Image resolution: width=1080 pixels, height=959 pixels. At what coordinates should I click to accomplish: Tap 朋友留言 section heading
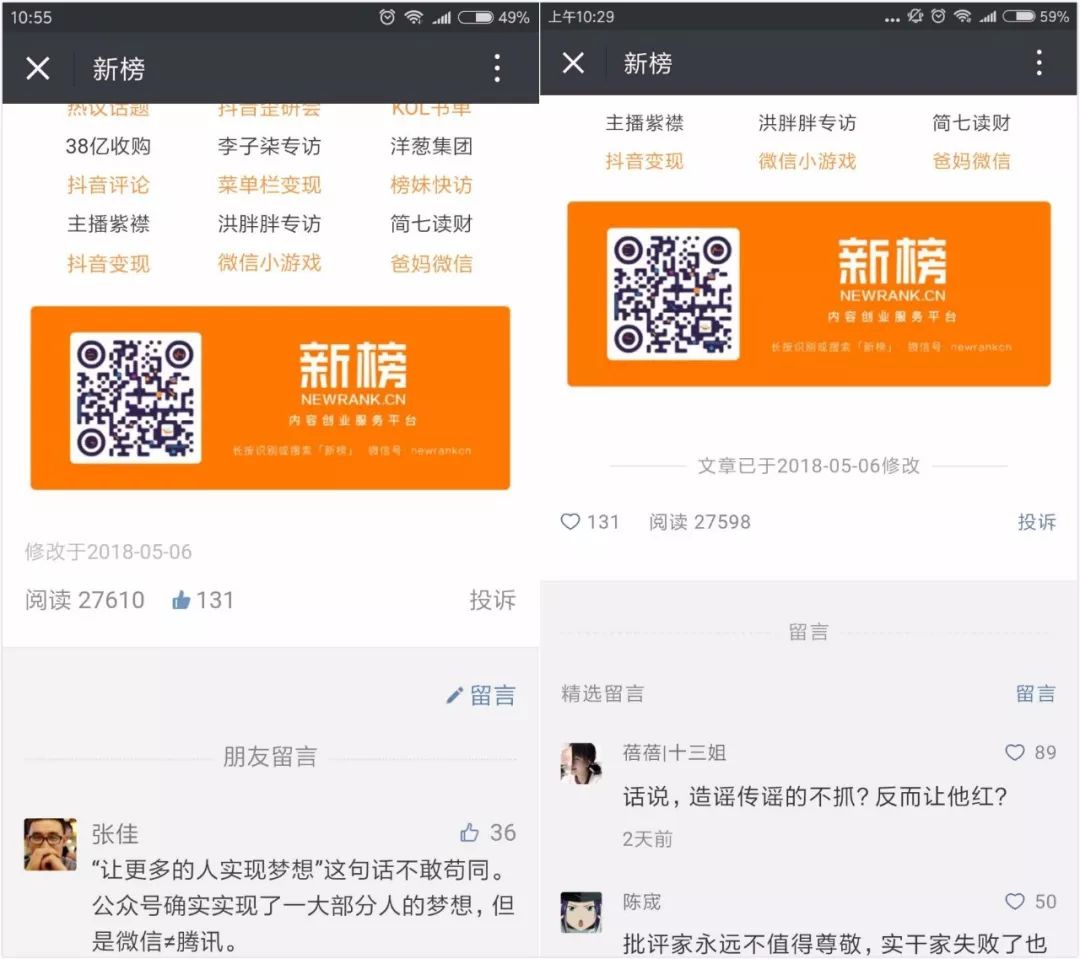pos(270,756)
